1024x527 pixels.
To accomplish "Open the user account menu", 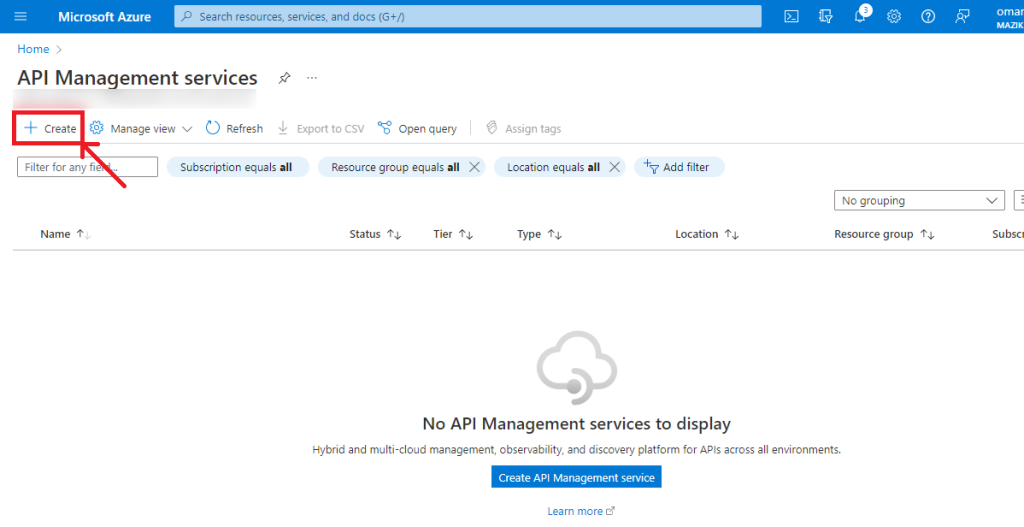I will [x=1009, y=16].
